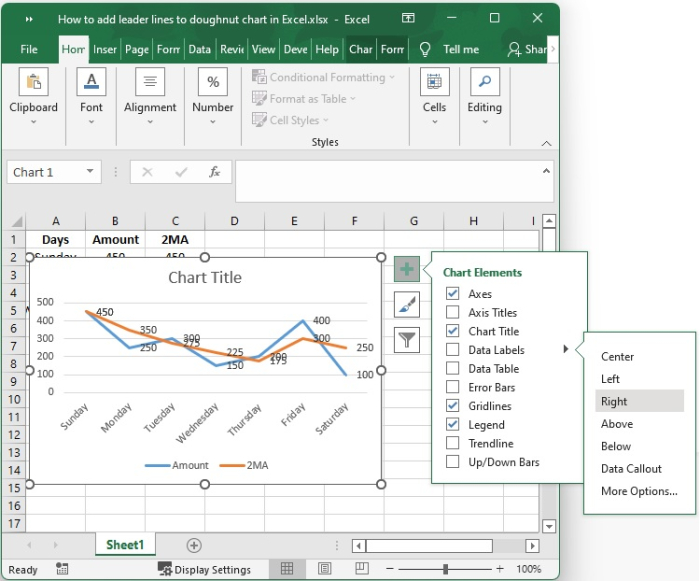This screenshot has height=581, width=700.
Task: Open the File tab
Action: (29, 49)
